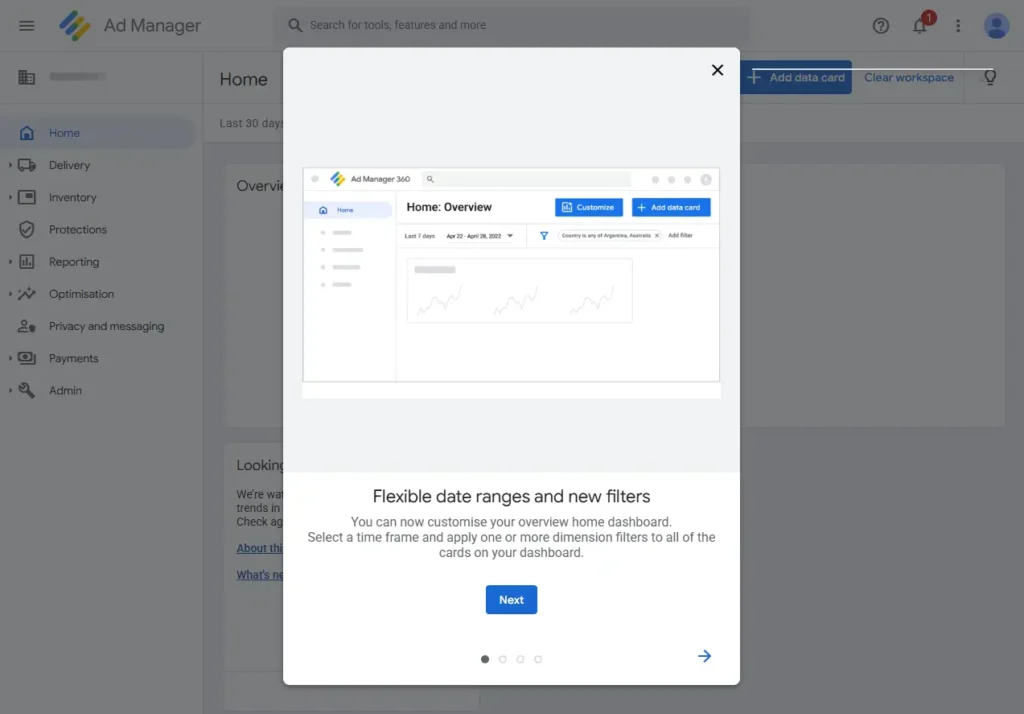The height and width of the screenshot is (714, 1024).
Task: Select the third pagination dot
Action: pyautogui.click(x=520, y=659)
